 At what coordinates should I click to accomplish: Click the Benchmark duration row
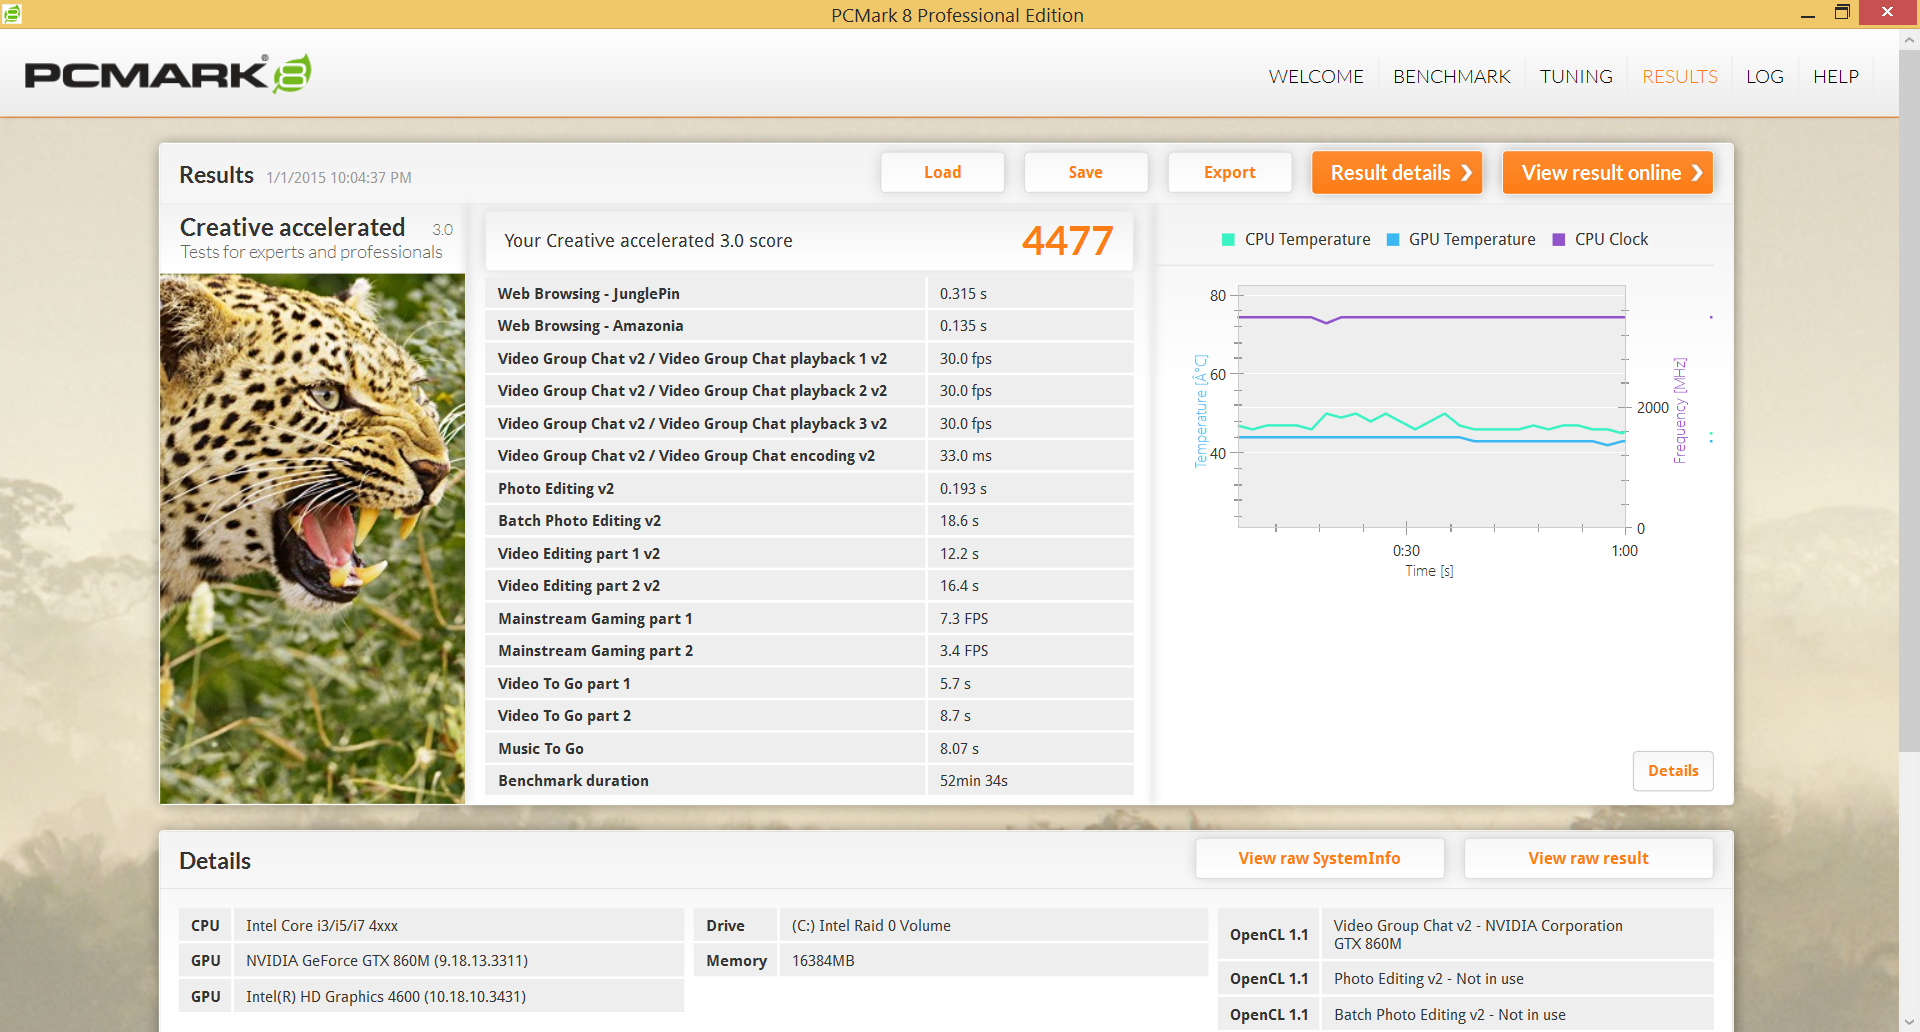tap(809, 780)
